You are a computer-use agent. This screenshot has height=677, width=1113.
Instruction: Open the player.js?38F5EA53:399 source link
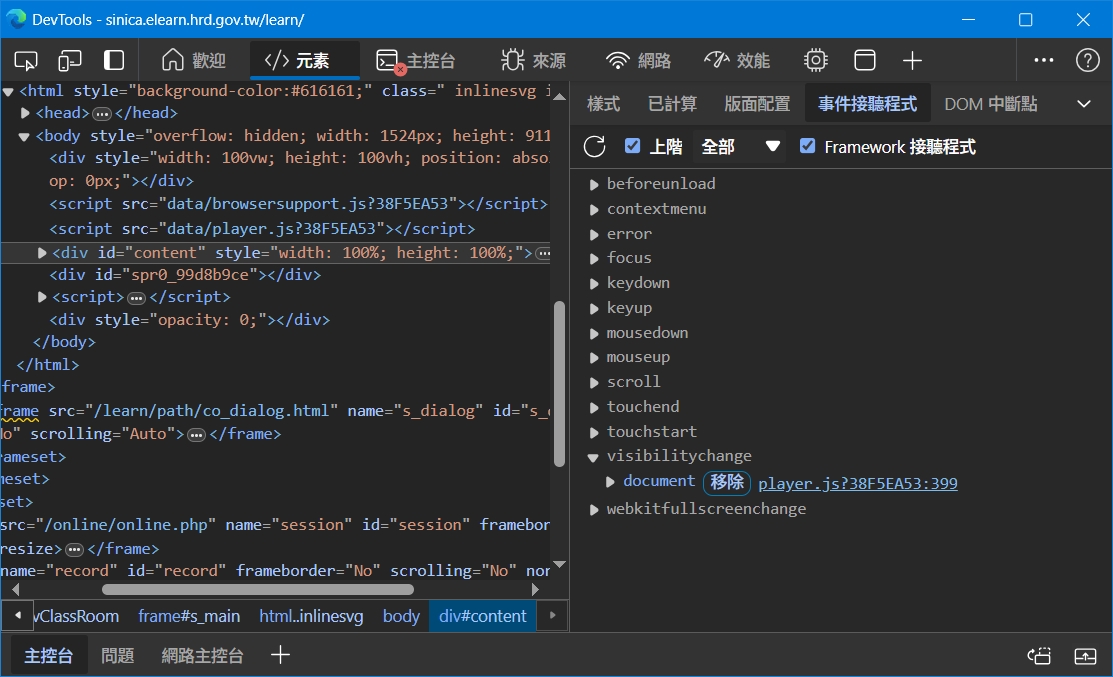tap(857, 483)
